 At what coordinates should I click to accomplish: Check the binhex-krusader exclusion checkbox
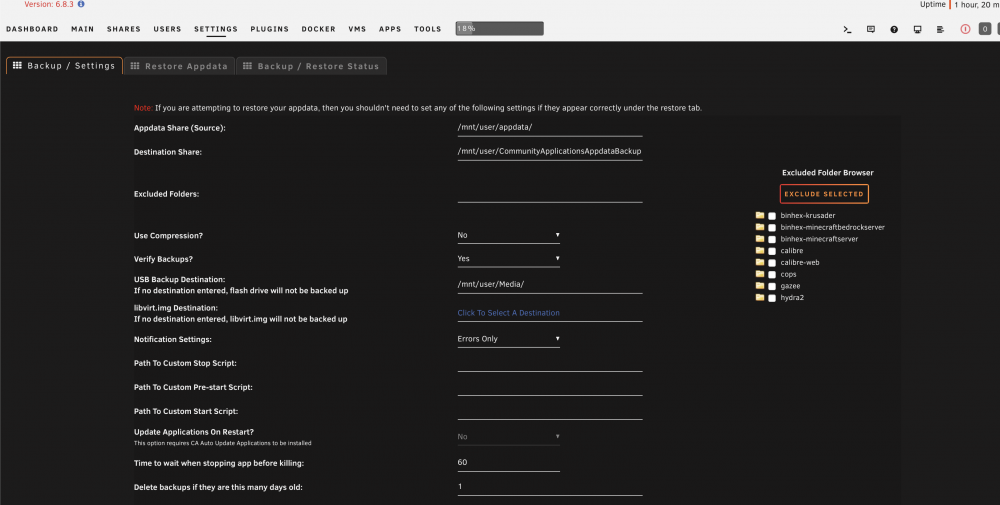point(772,216)
